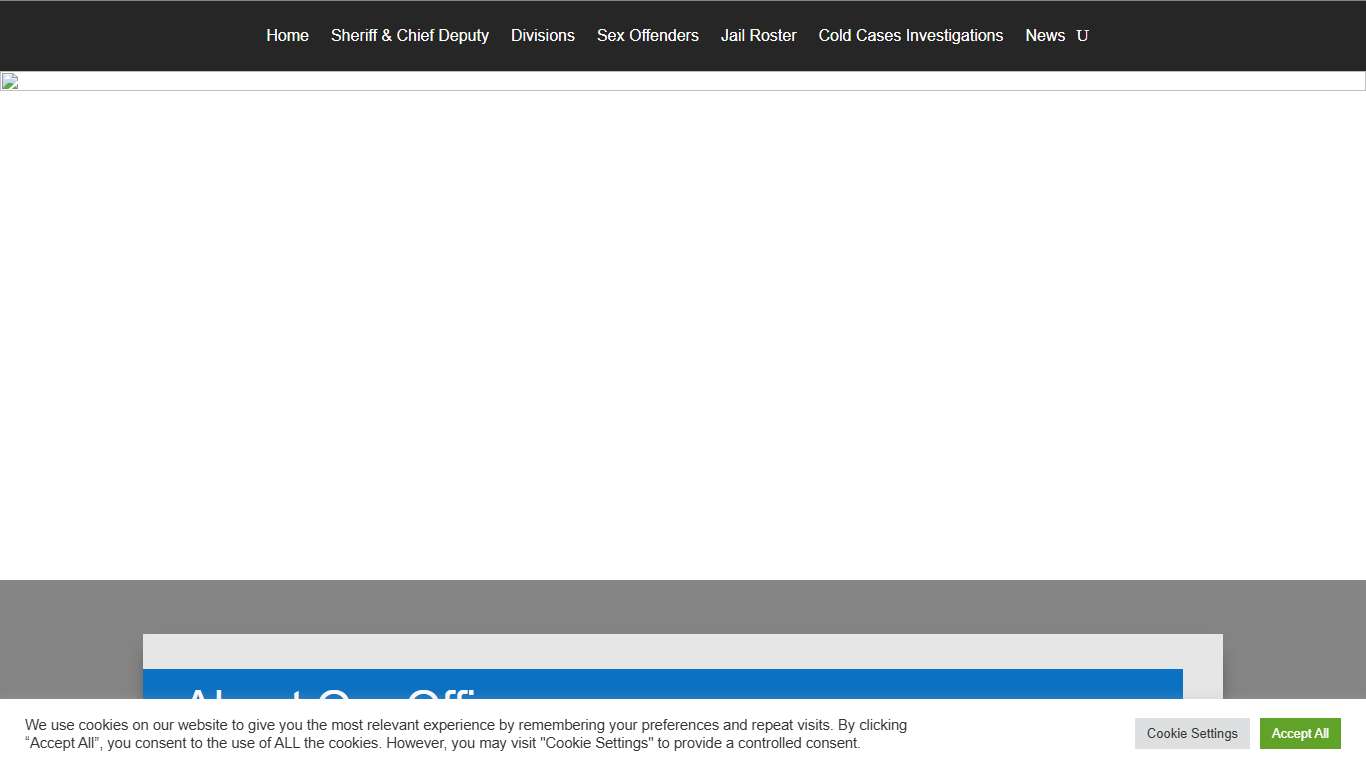Screen dimensions: 1366x768
Task: Click the broken image icon below the navbar
Action: pyautogui.click(x=10, y=82)
